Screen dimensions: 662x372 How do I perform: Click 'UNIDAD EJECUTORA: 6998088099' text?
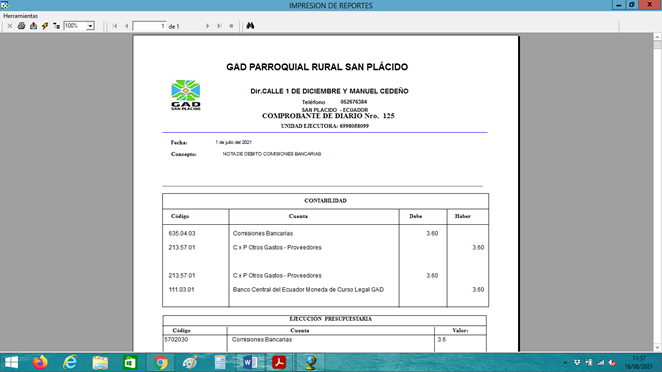point(325,126)
